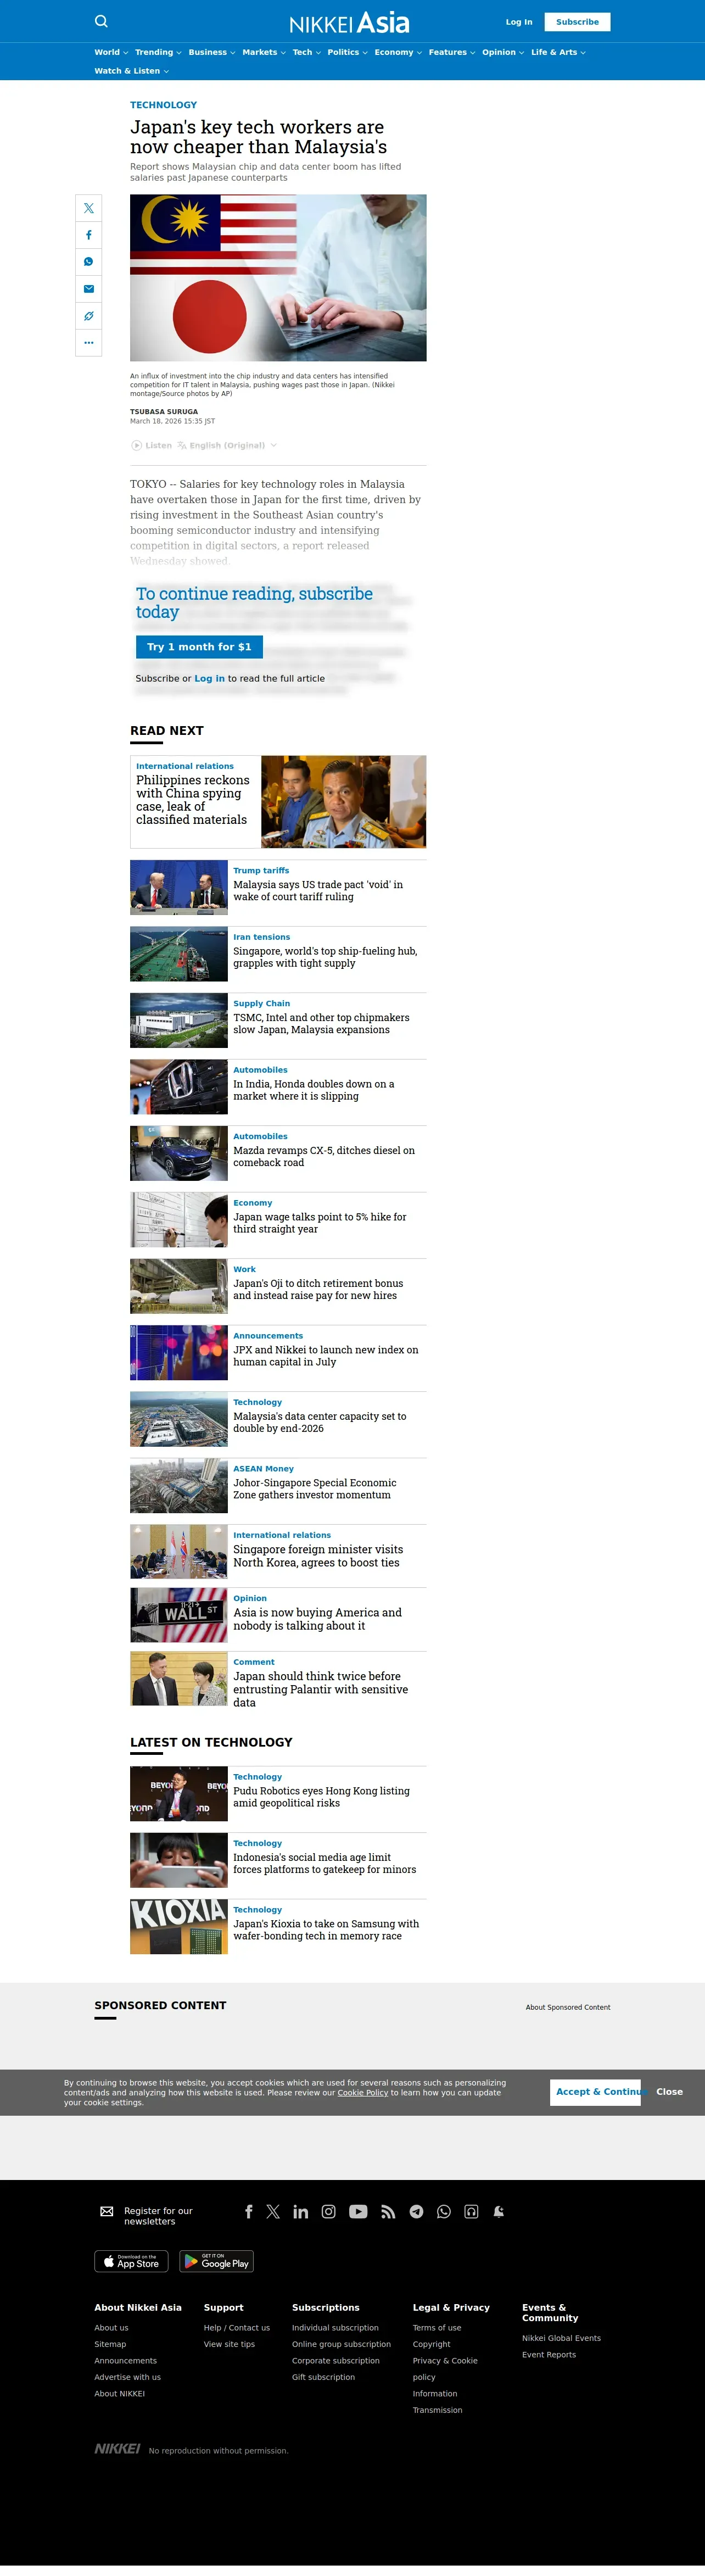Read Singapore ship-fueling hub story
The image size is (705, 2576).
(325, 957)
